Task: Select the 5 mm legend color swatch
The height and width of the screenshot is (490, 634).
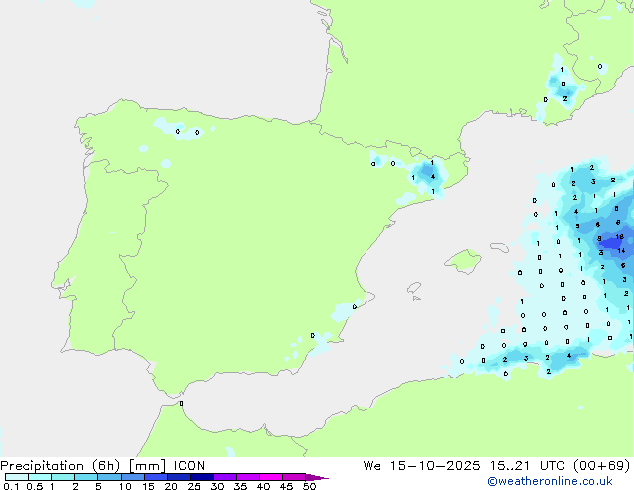Action: (x=109, y=478)
